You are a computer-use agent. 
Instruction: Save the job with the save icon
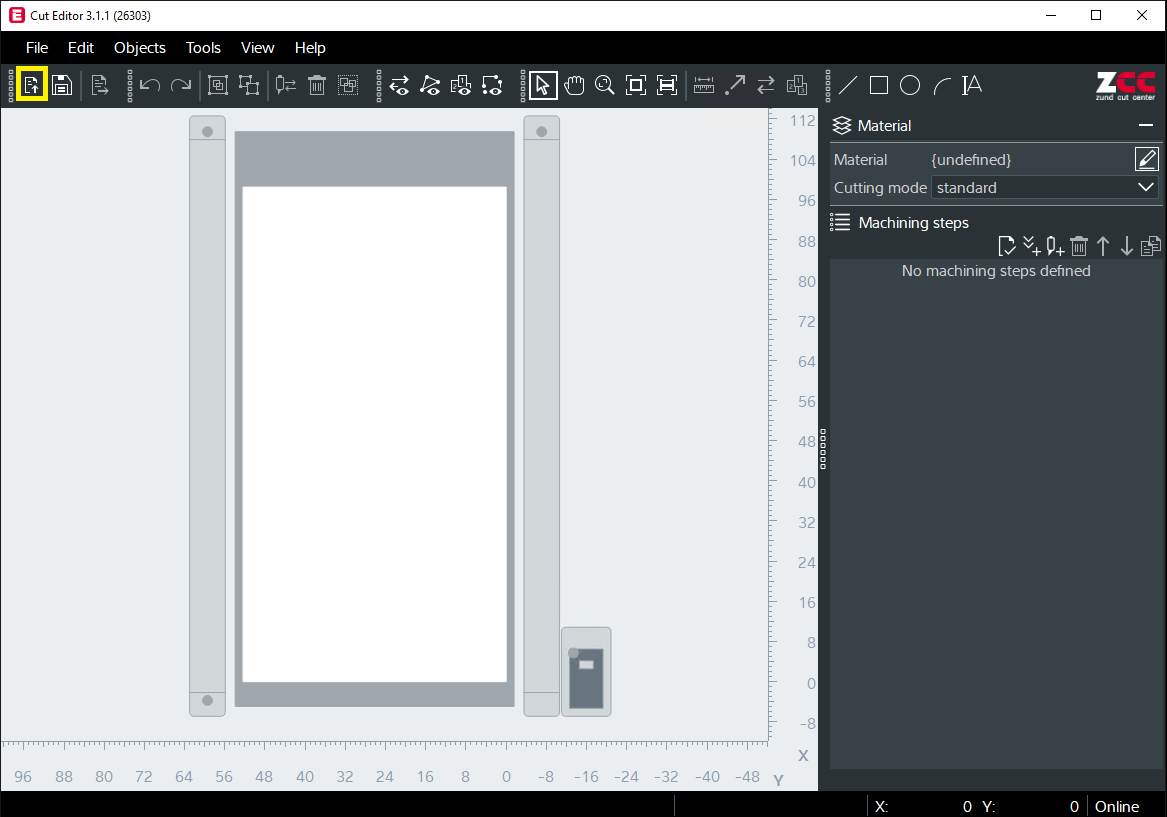coord(61,85)
